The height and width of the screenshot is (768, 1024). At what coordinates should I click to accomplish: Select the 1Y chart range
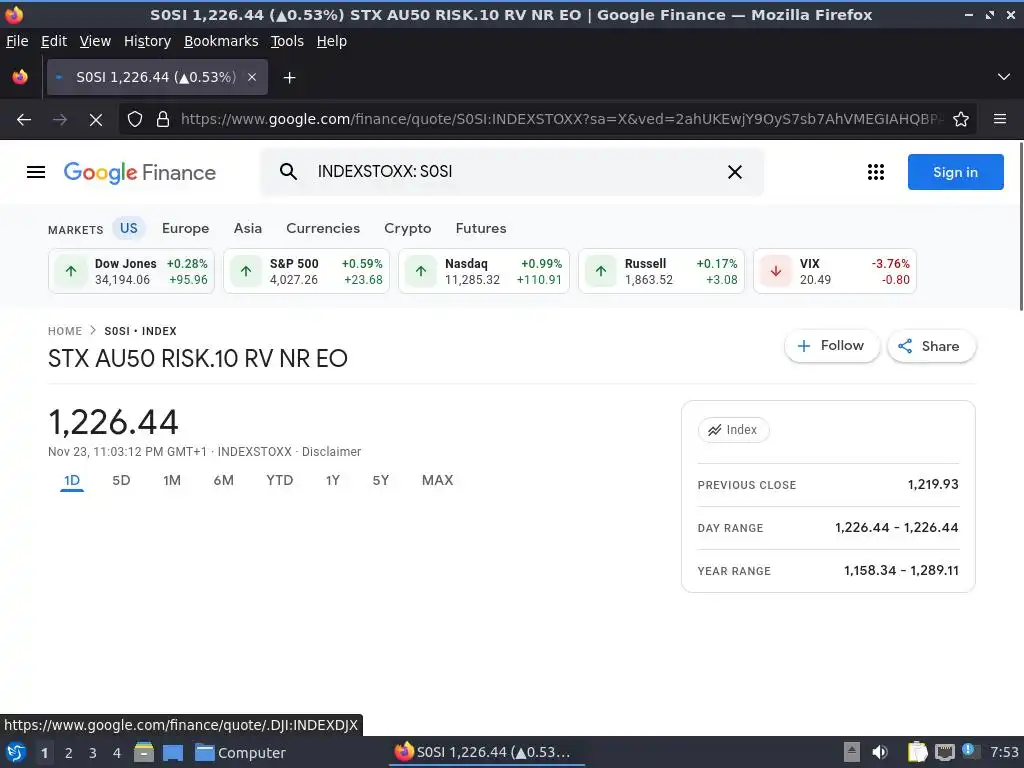332,481
